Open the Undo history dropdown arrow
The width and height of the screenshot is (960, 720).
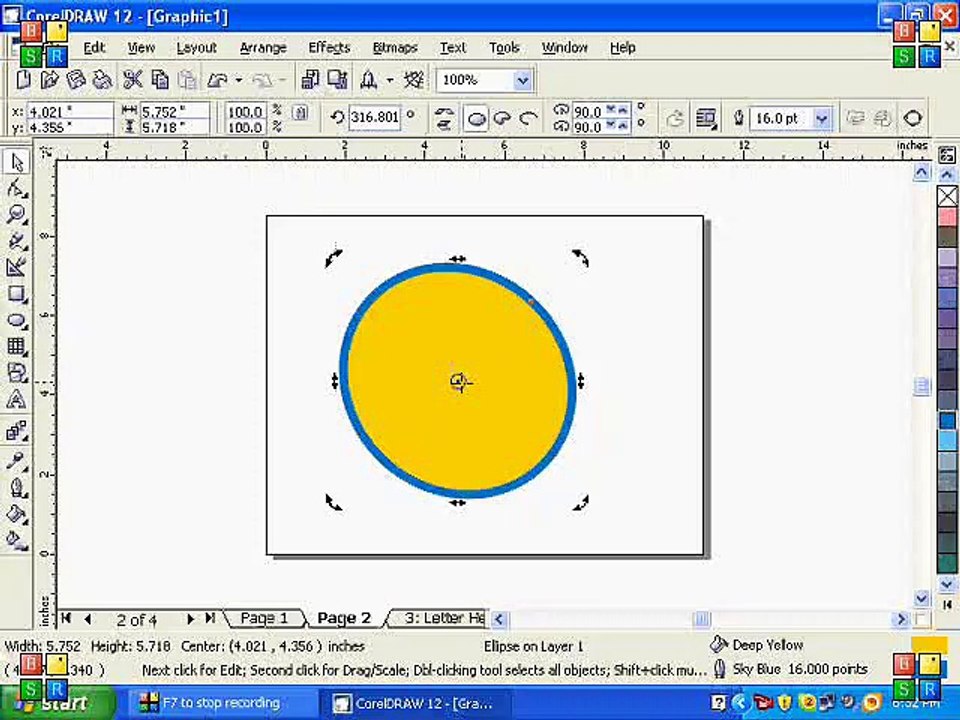click(x=239, y=80)
